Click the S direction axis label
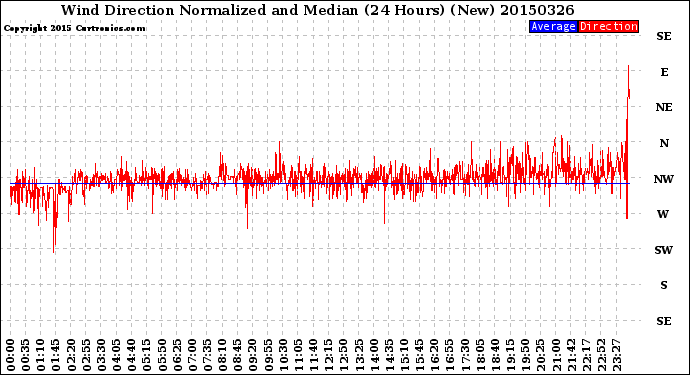Image resolution: width=690 pixels, height=375 pixels. [664, 285]
